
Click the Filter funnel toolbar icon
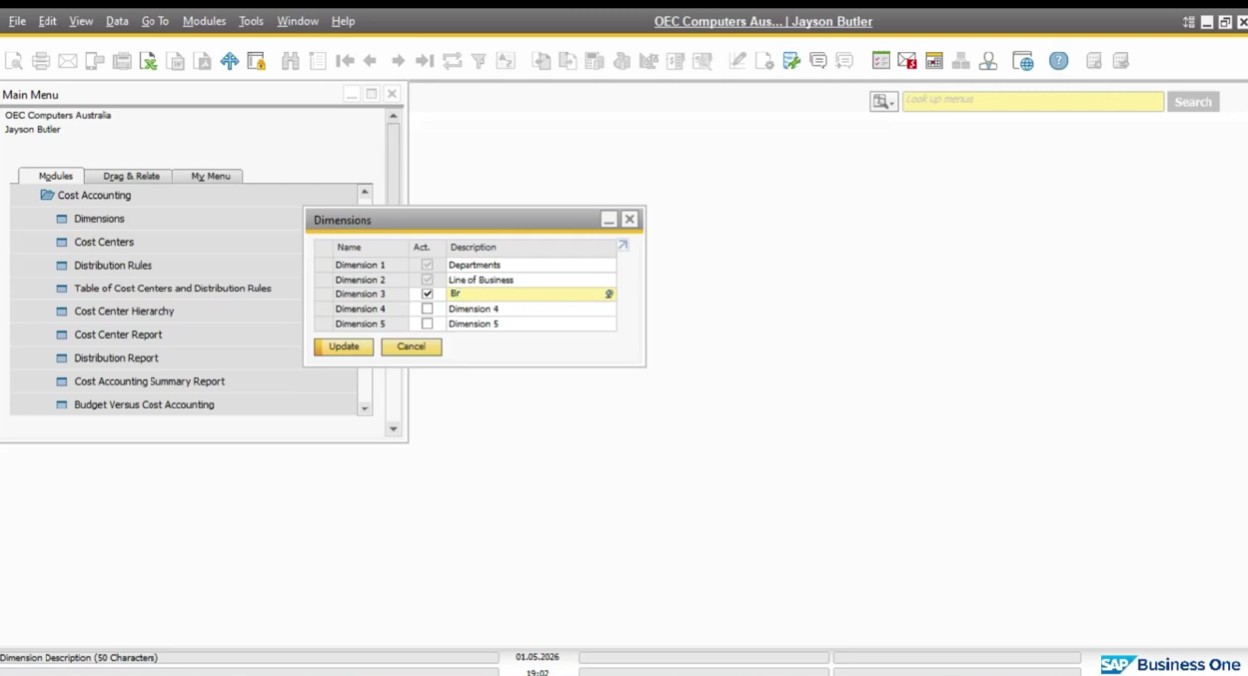tap(479, 61)
